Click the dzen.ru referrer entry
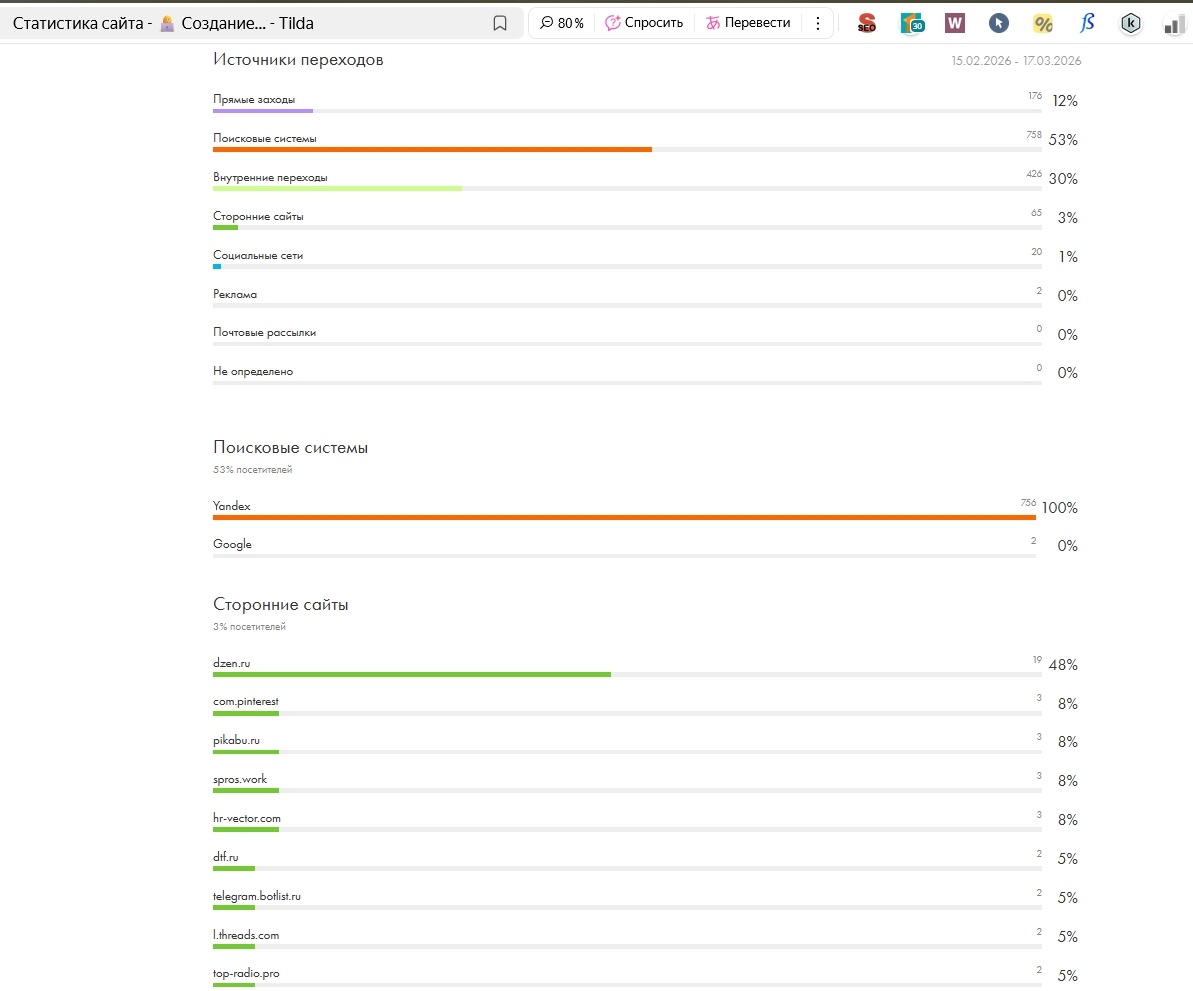This screenshot has height=991, width=1193. click(x=231, y=662)
